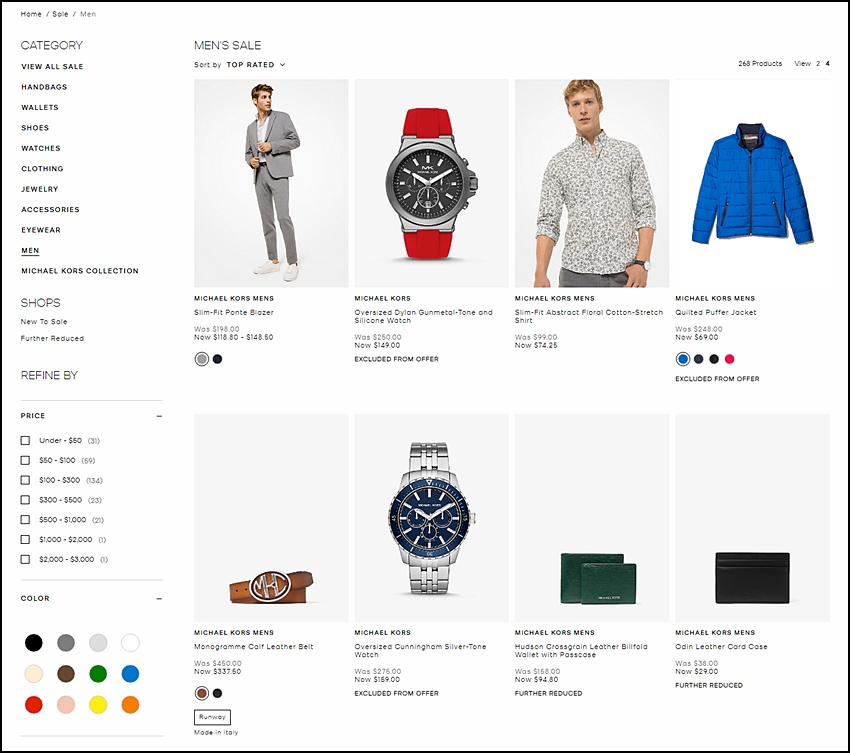
Task: Check the $300 - $500 price filter
Action: (25, 500)
